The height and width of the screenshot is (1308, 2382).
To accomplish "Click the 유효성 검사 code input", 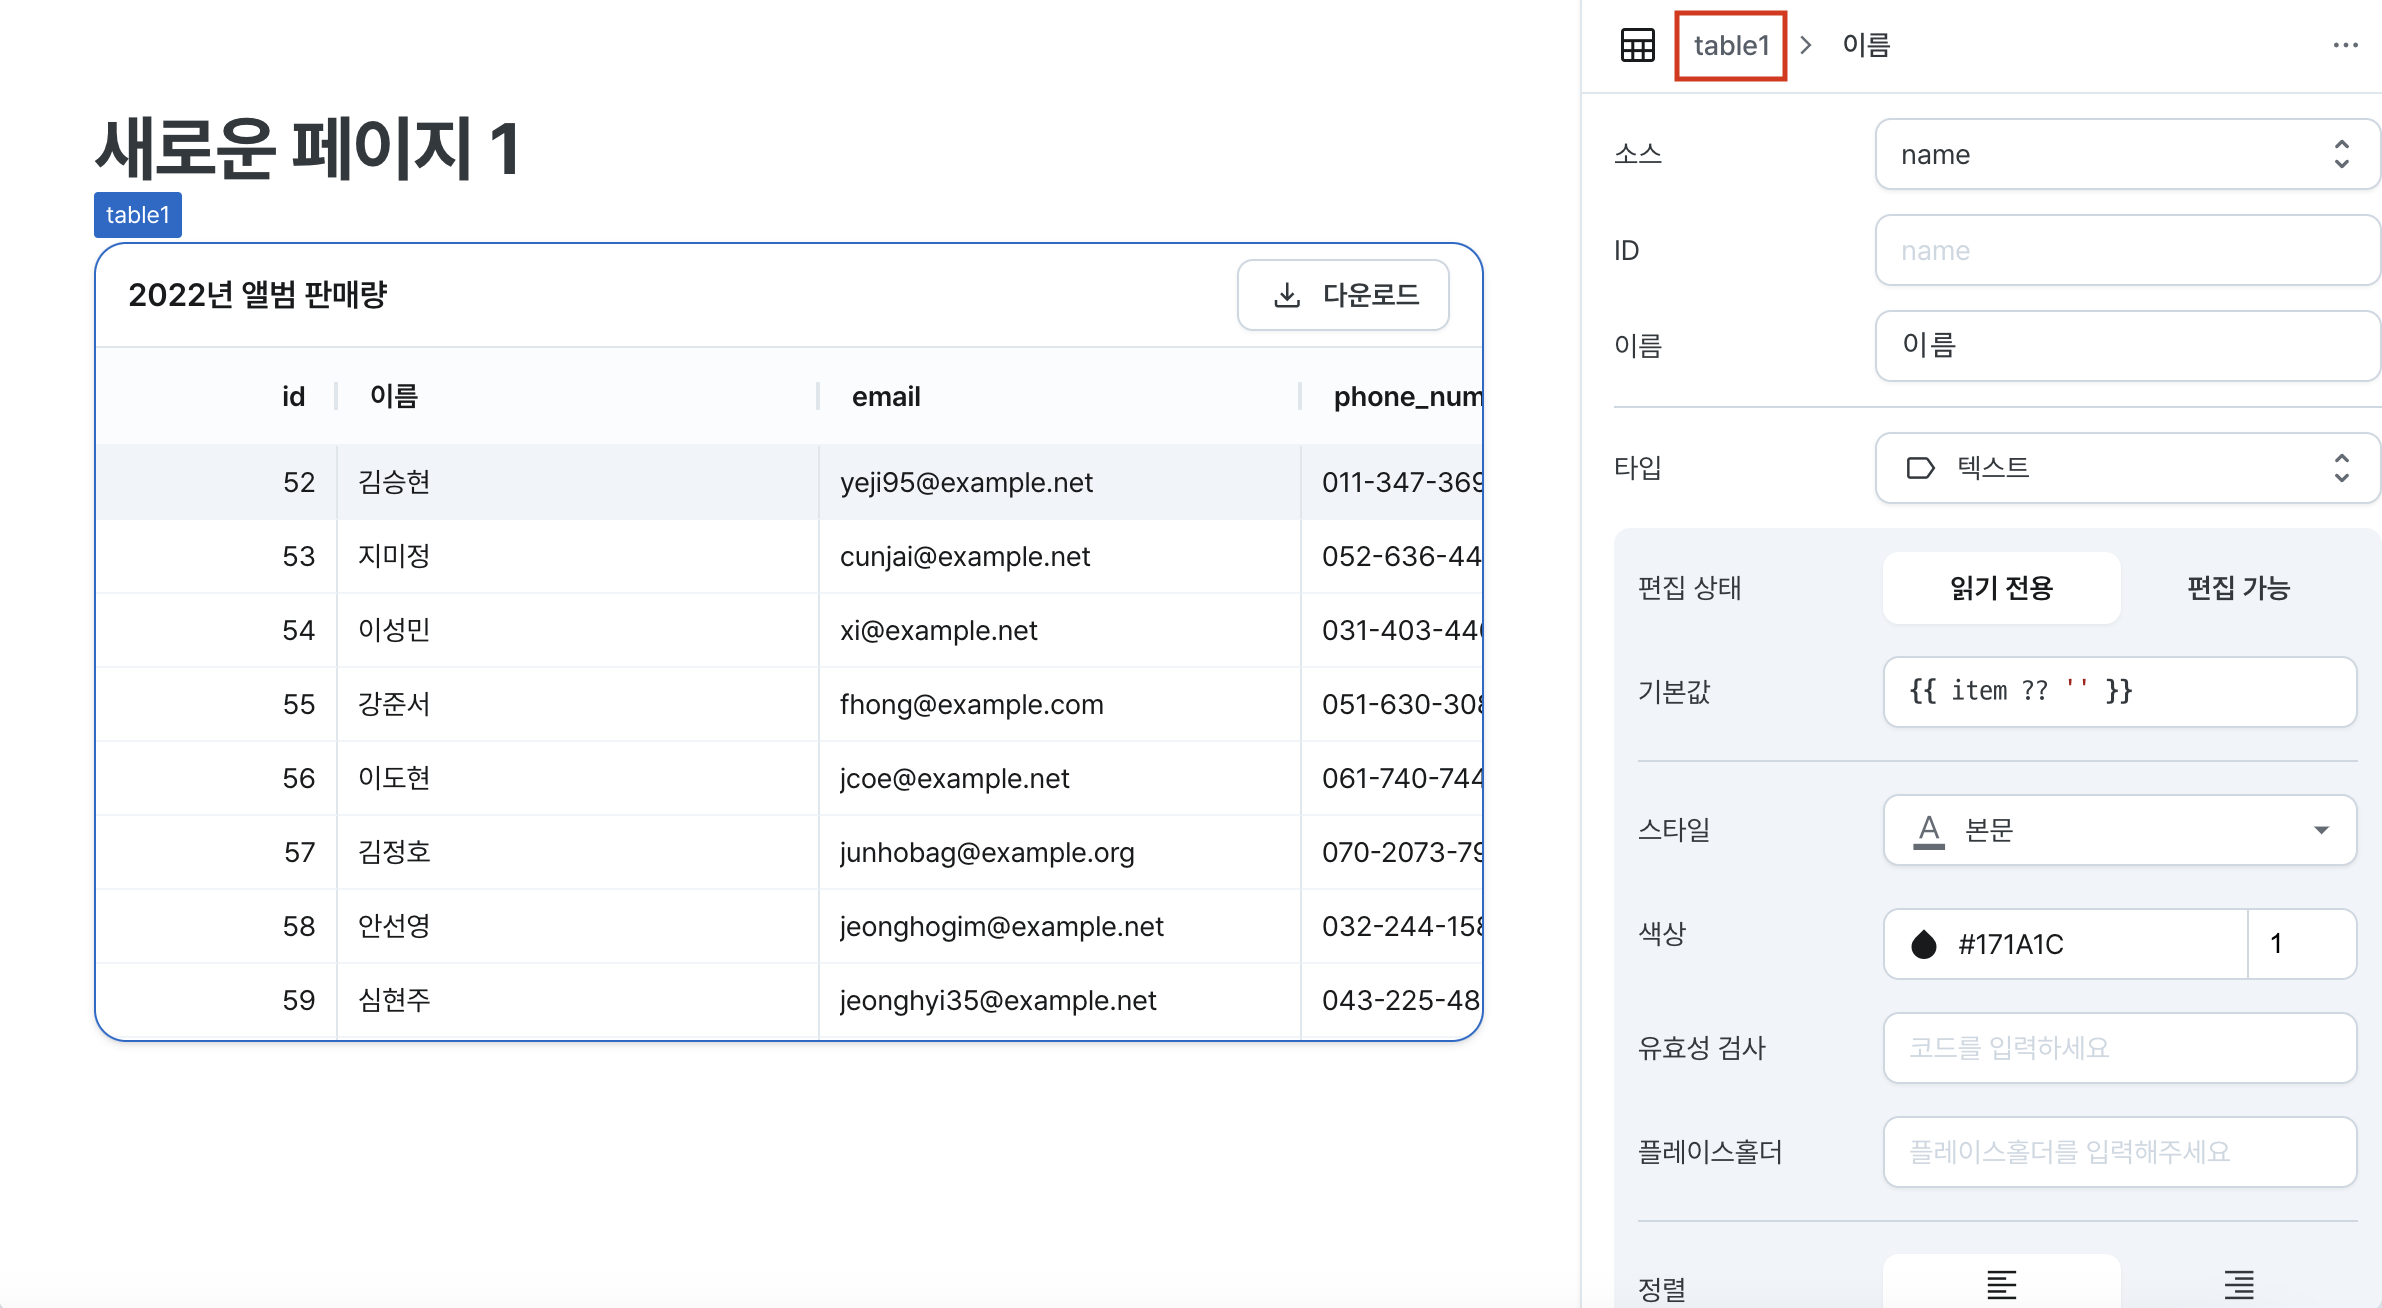I will 2120,1048.
